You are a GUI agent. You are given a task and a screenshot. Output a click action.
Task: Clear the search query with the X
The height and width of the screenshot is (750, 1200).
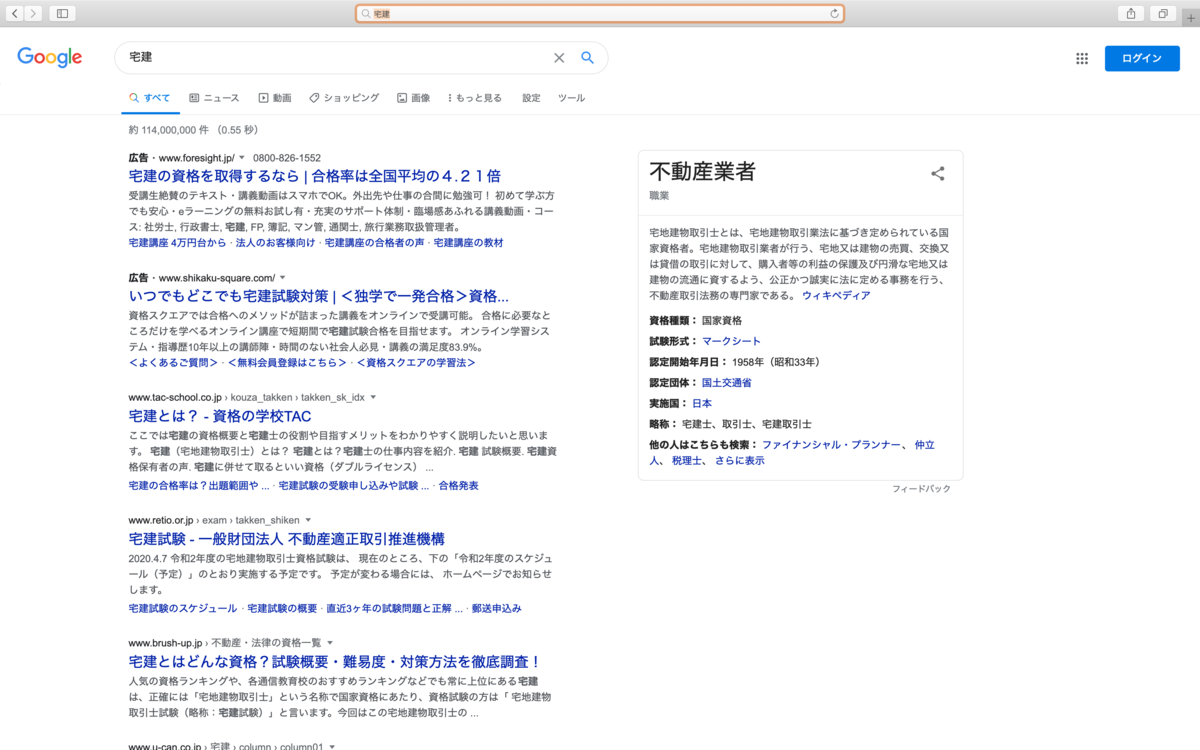(559, 58)
